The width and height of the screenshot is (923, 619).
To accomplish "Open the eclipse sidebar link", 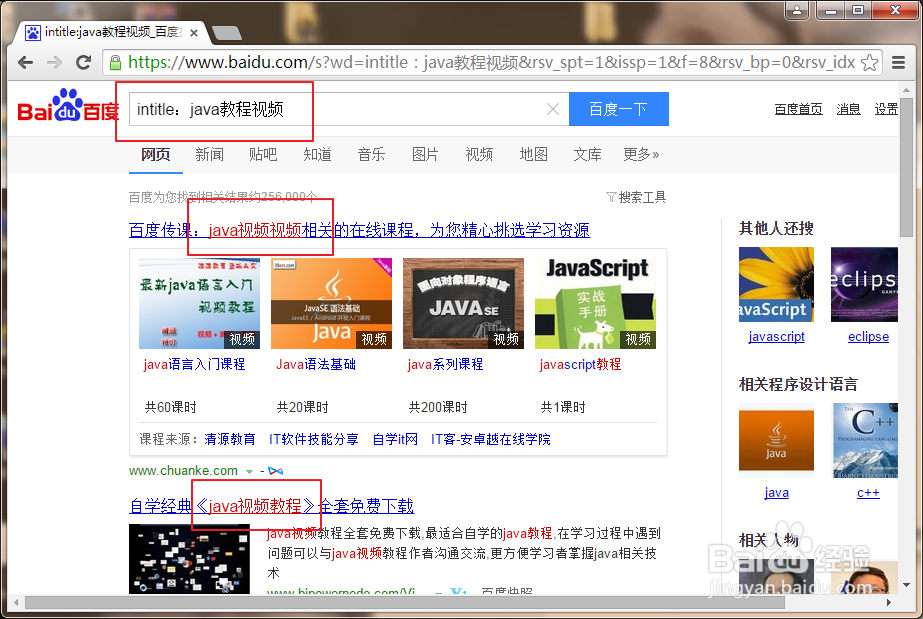I will click(x=868, y=337).
